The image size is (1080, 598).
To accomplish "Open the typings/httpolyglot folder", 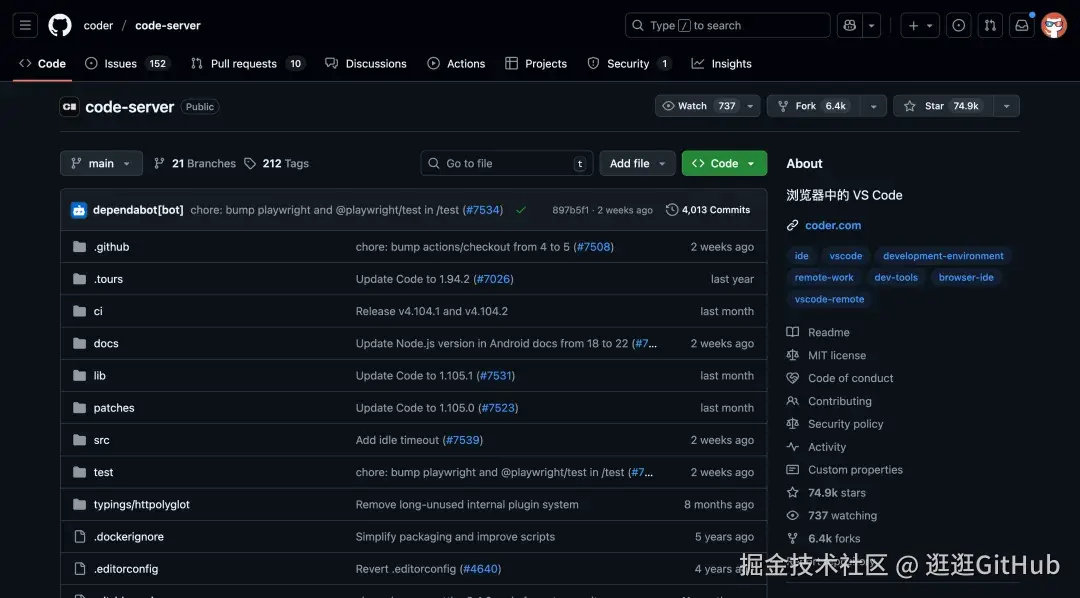I will pos(142,504).
